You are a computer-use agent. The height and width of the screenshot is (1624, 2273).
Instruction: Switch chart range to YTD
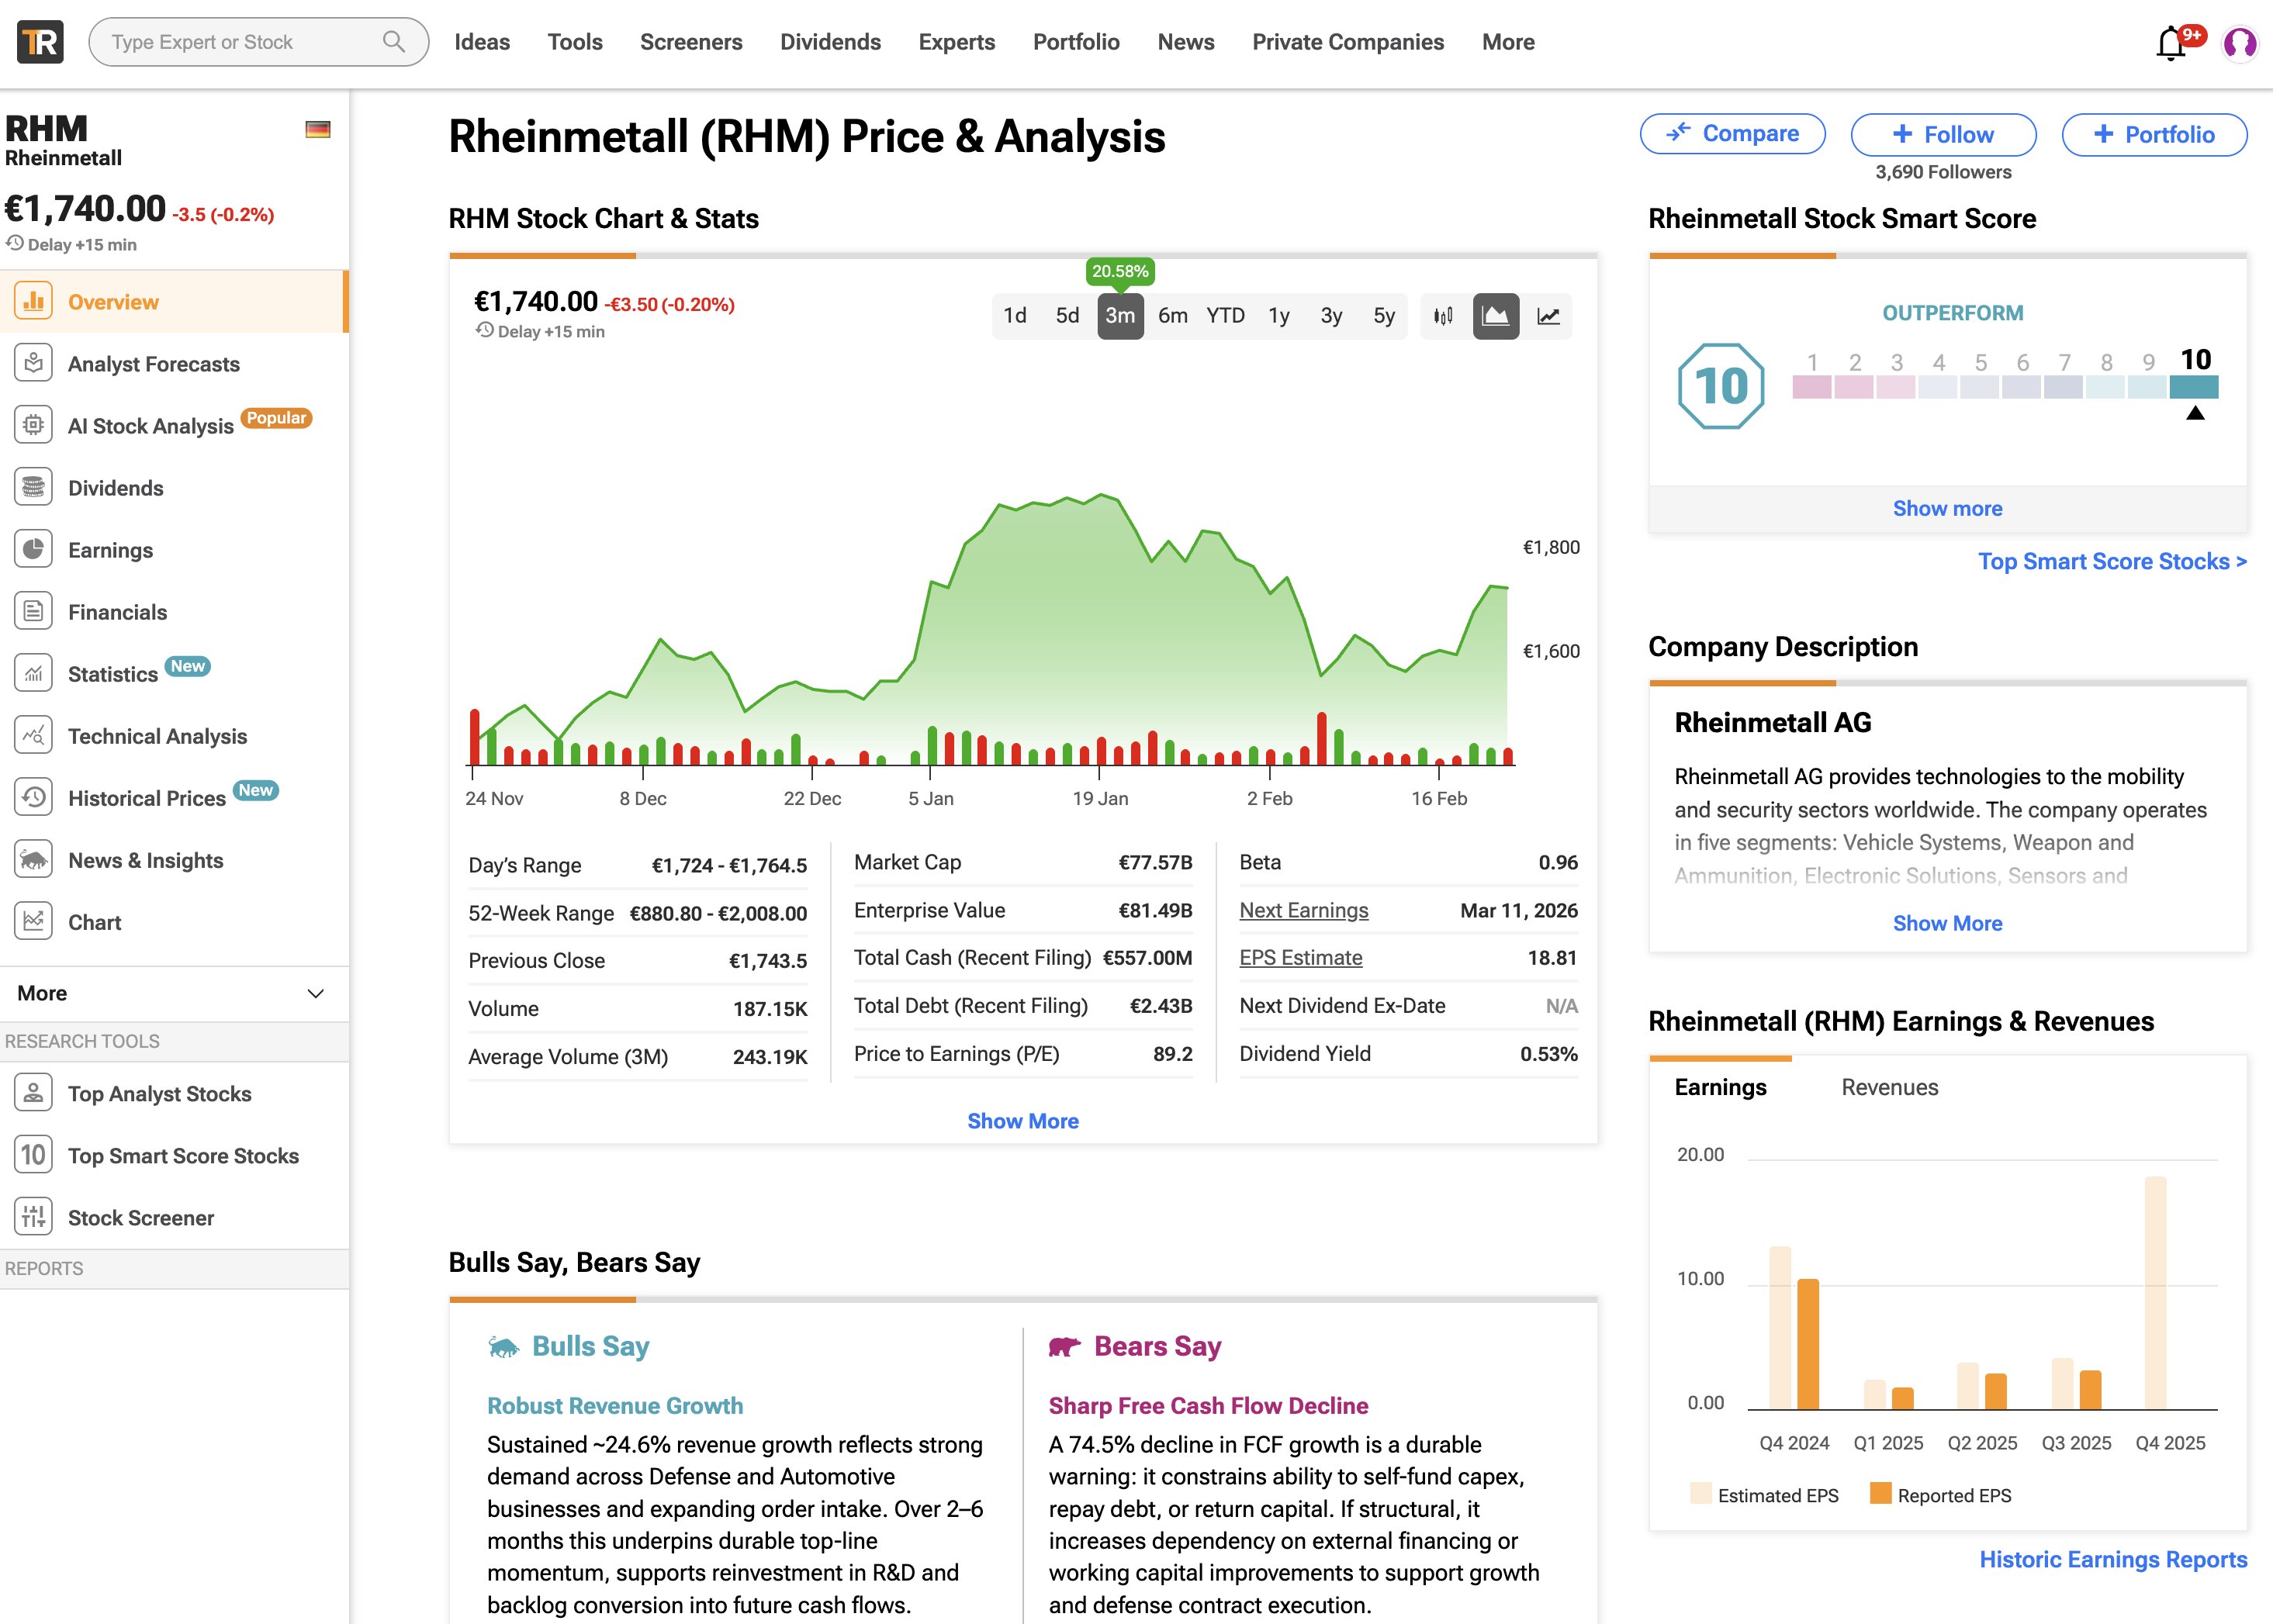pos(1225,316)
